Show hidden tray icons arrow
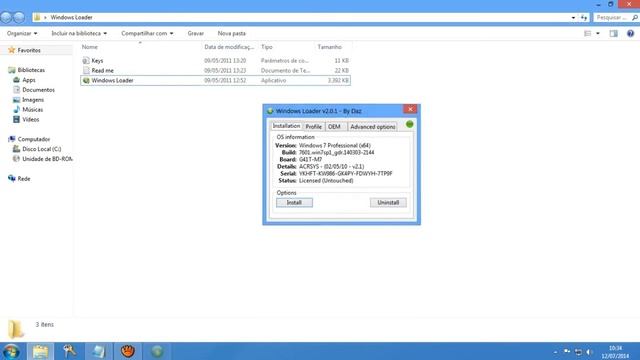The height and width of the screenshot is (360, 640). [x=556, y=352]
